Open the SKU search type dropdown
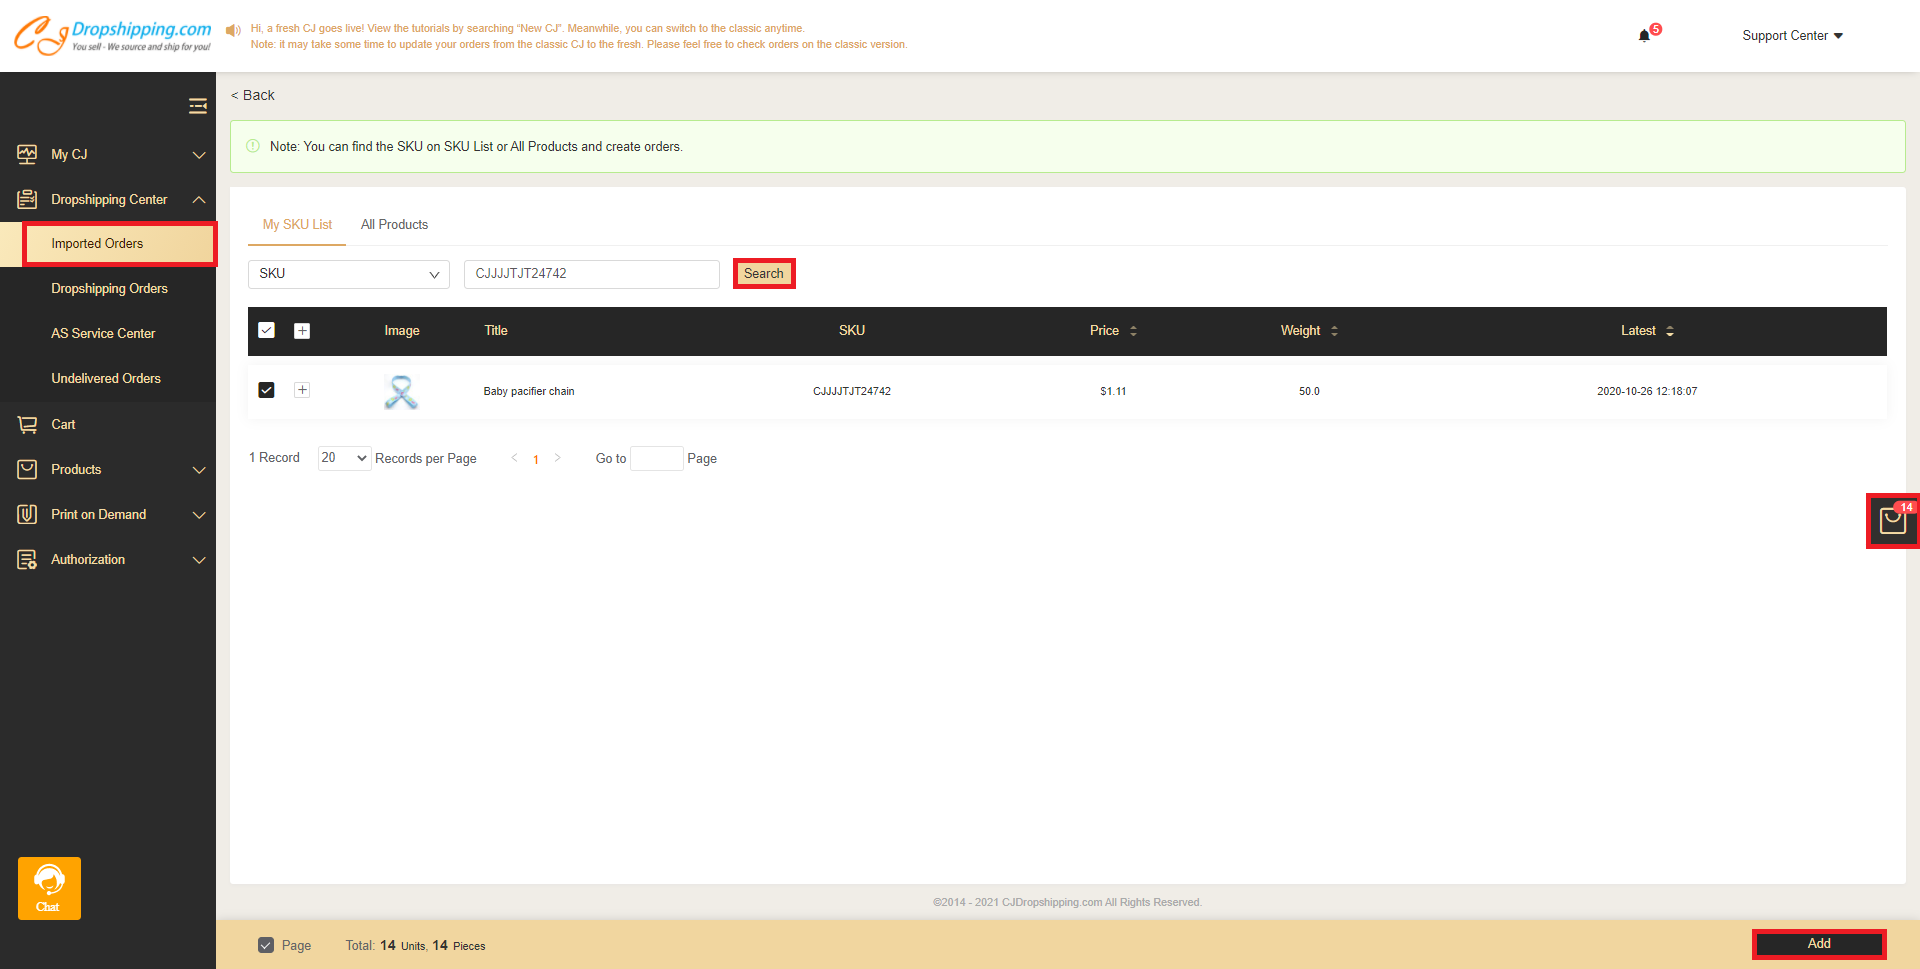This screenshot has height=969, width=1920. [x=349, y=274]
